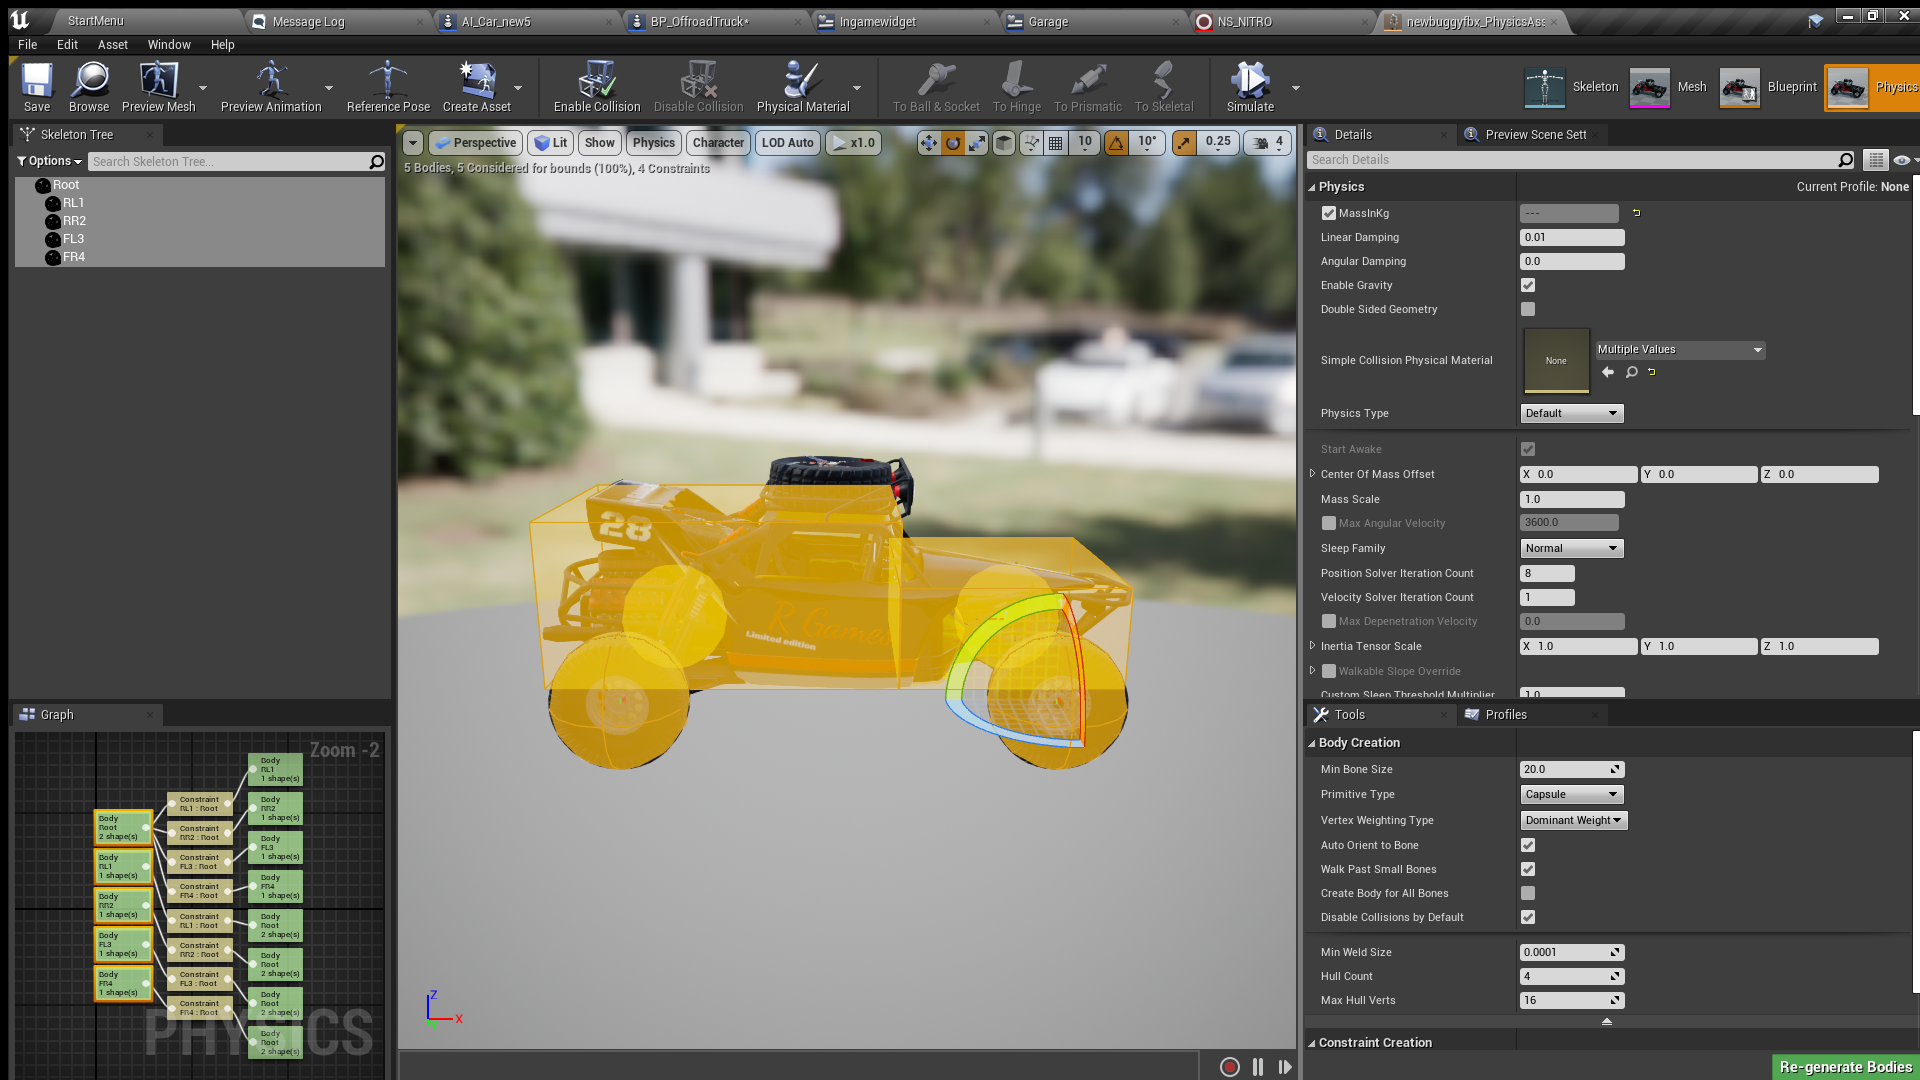Viewport: 1920px width, 1080px height.
Task: Click the Re-generate Bodies button
Action: [1845, 1067]
